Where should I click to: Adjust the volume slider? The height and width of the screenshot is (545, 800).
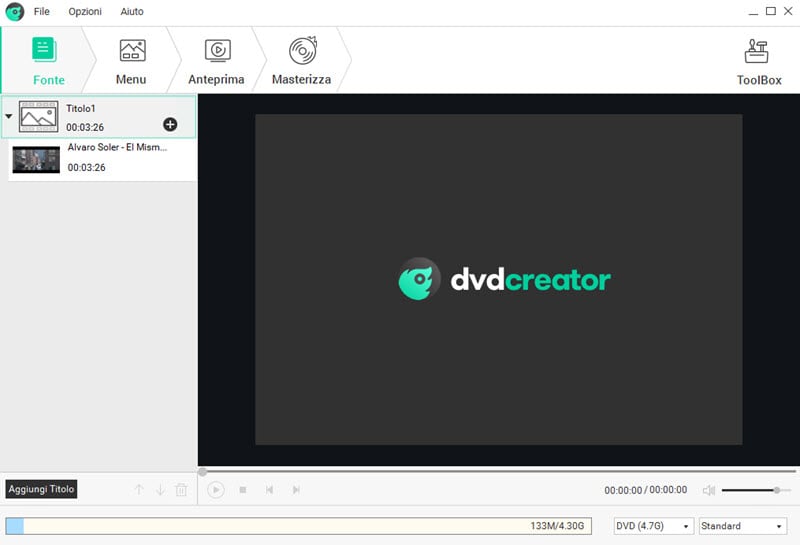[x=756, y=490]
